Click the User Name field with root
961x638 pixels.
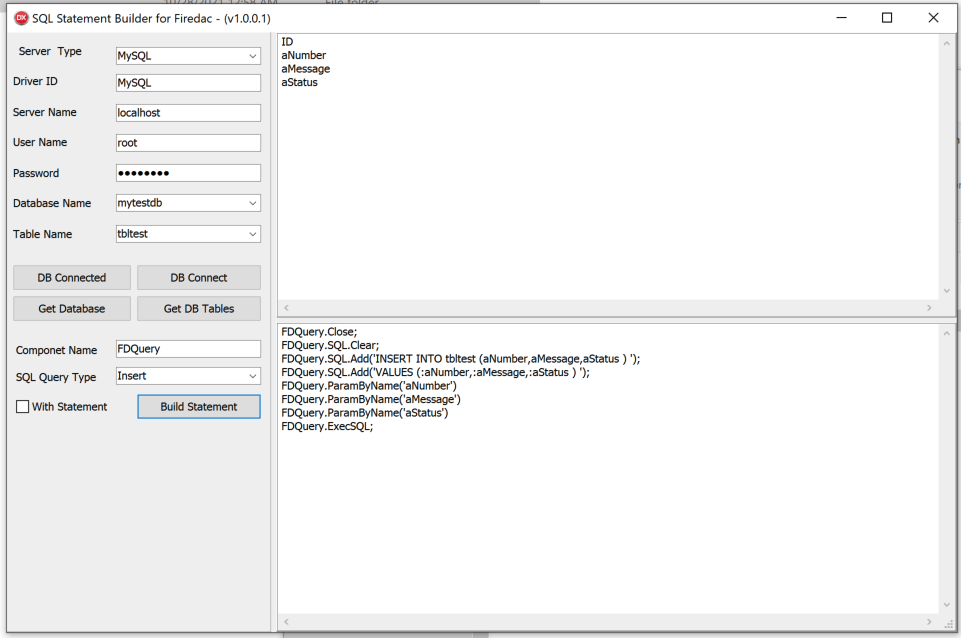[x=188, y=143]
